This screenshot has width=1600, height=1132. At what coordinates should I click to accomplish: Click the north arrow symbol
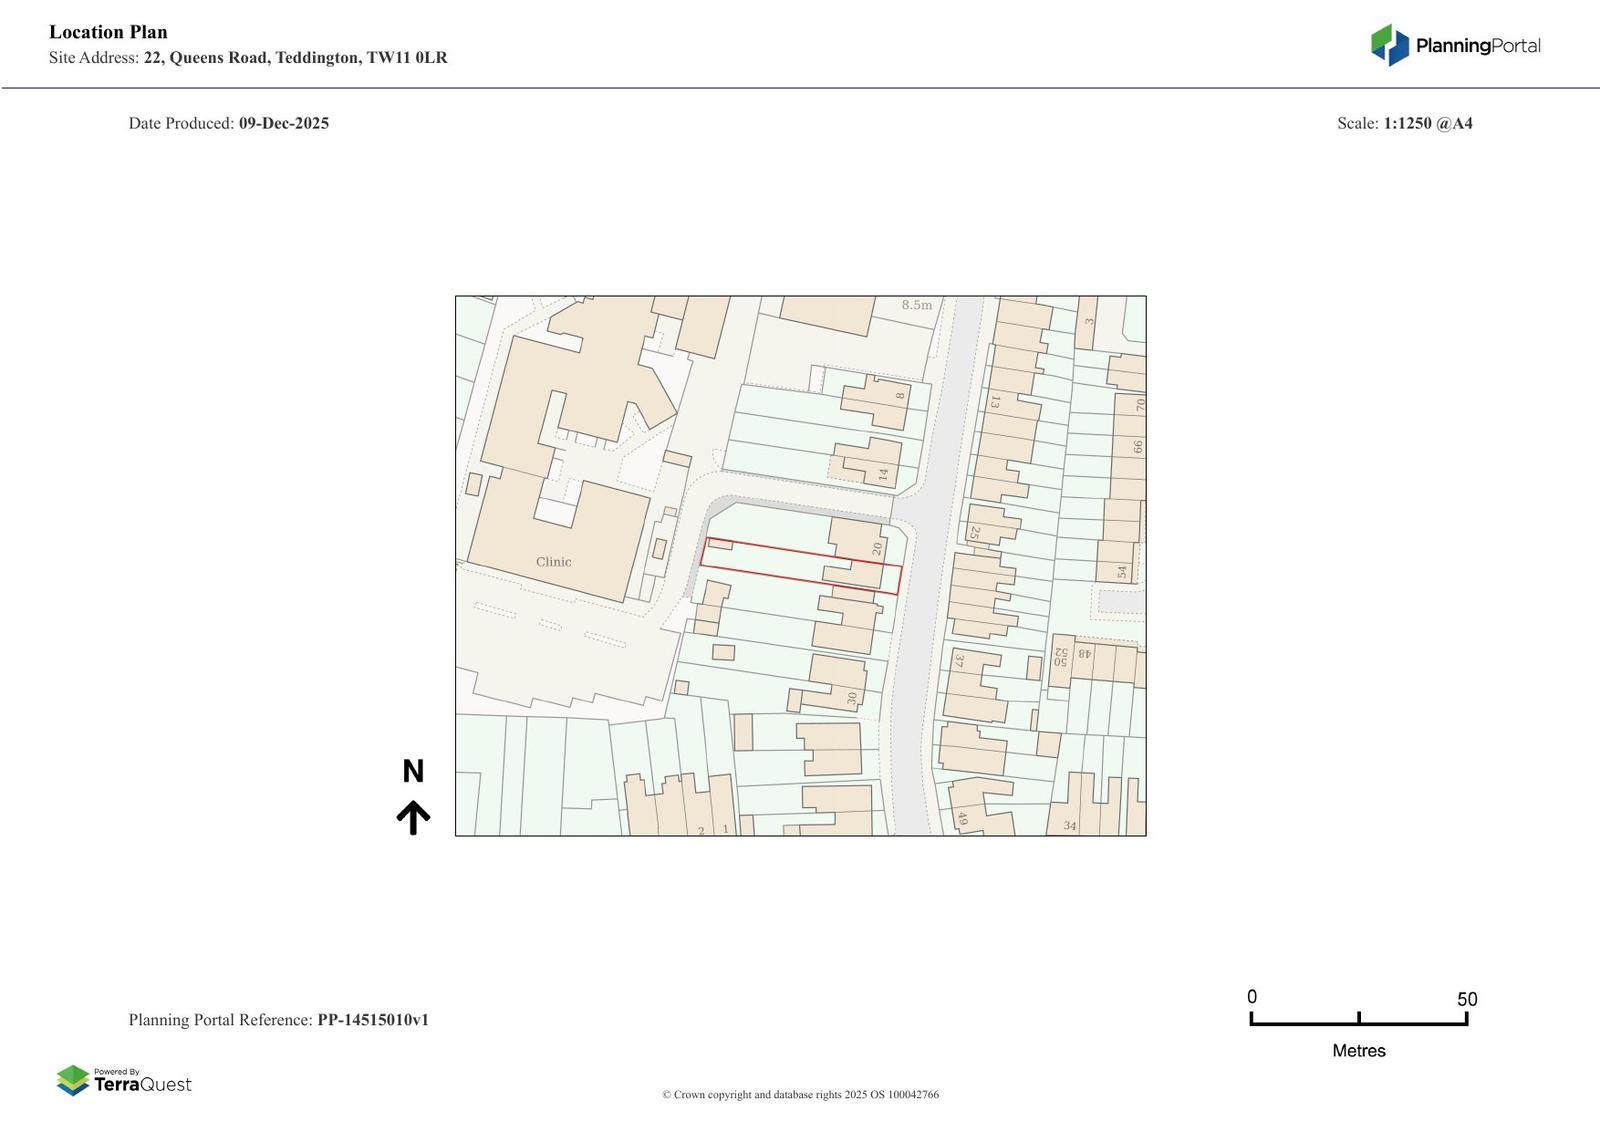point(413,817)
